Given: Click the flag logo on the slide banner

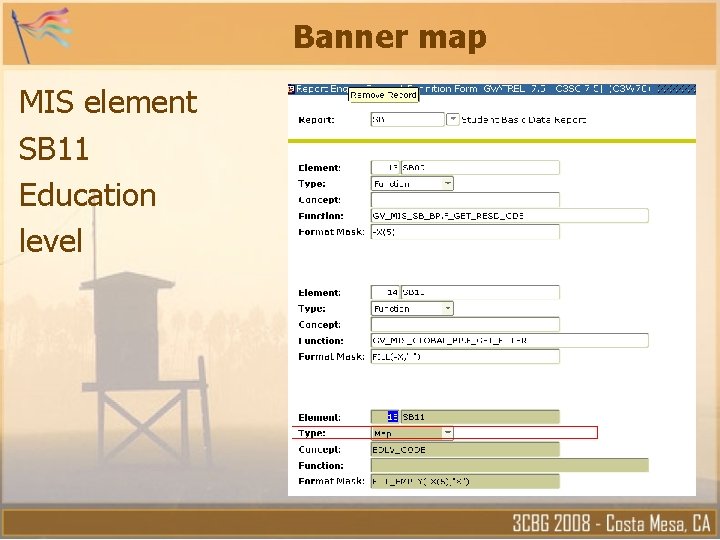Looking at the screenshot, I should point(42,34).
